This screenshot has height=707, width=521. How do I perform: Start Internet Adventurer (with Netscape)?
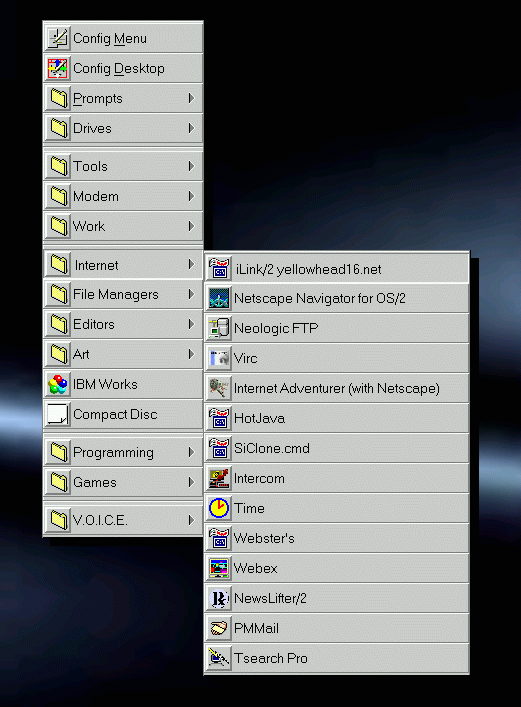pyautogui.click(x=337, y=388)
